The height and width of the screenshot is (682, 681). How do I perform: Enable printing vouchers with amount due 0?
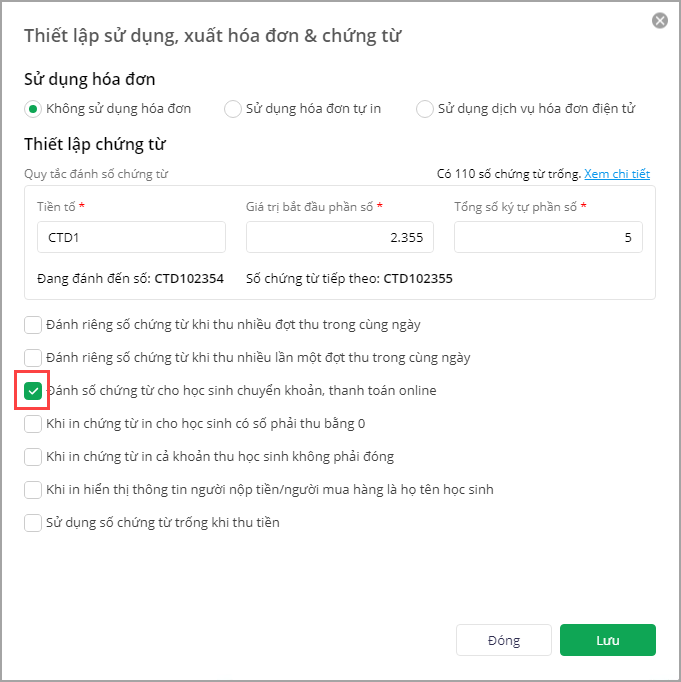pos(33,423)
